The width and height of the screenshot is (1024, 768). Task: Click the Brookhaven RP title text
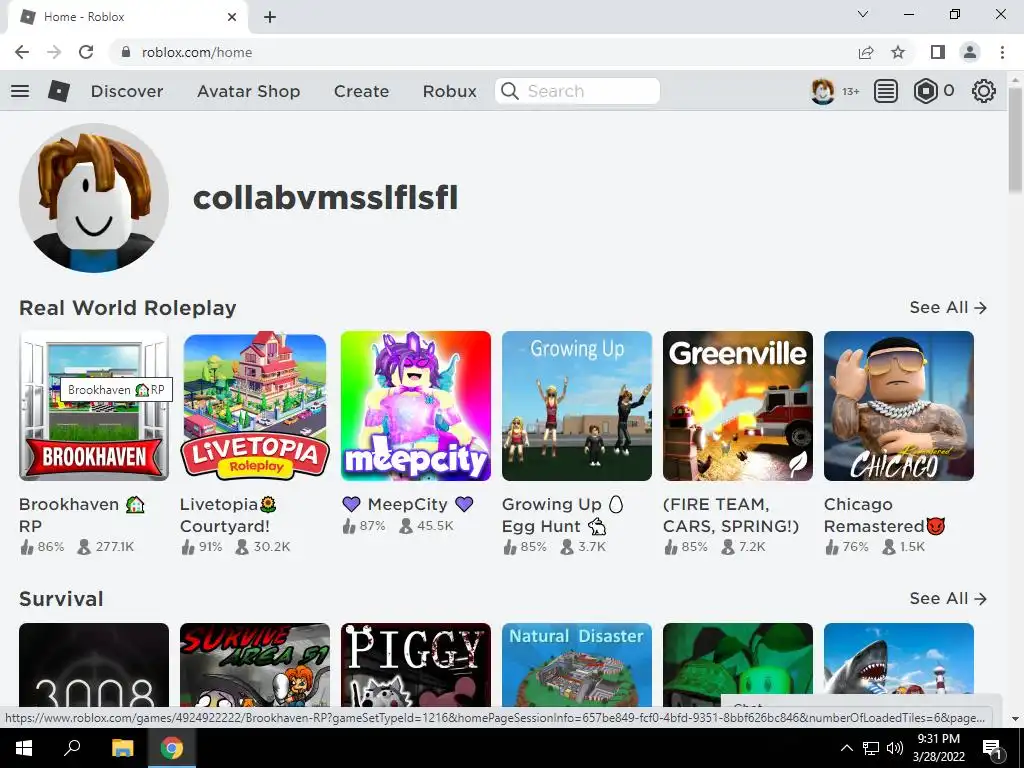[x=82, y=515]
